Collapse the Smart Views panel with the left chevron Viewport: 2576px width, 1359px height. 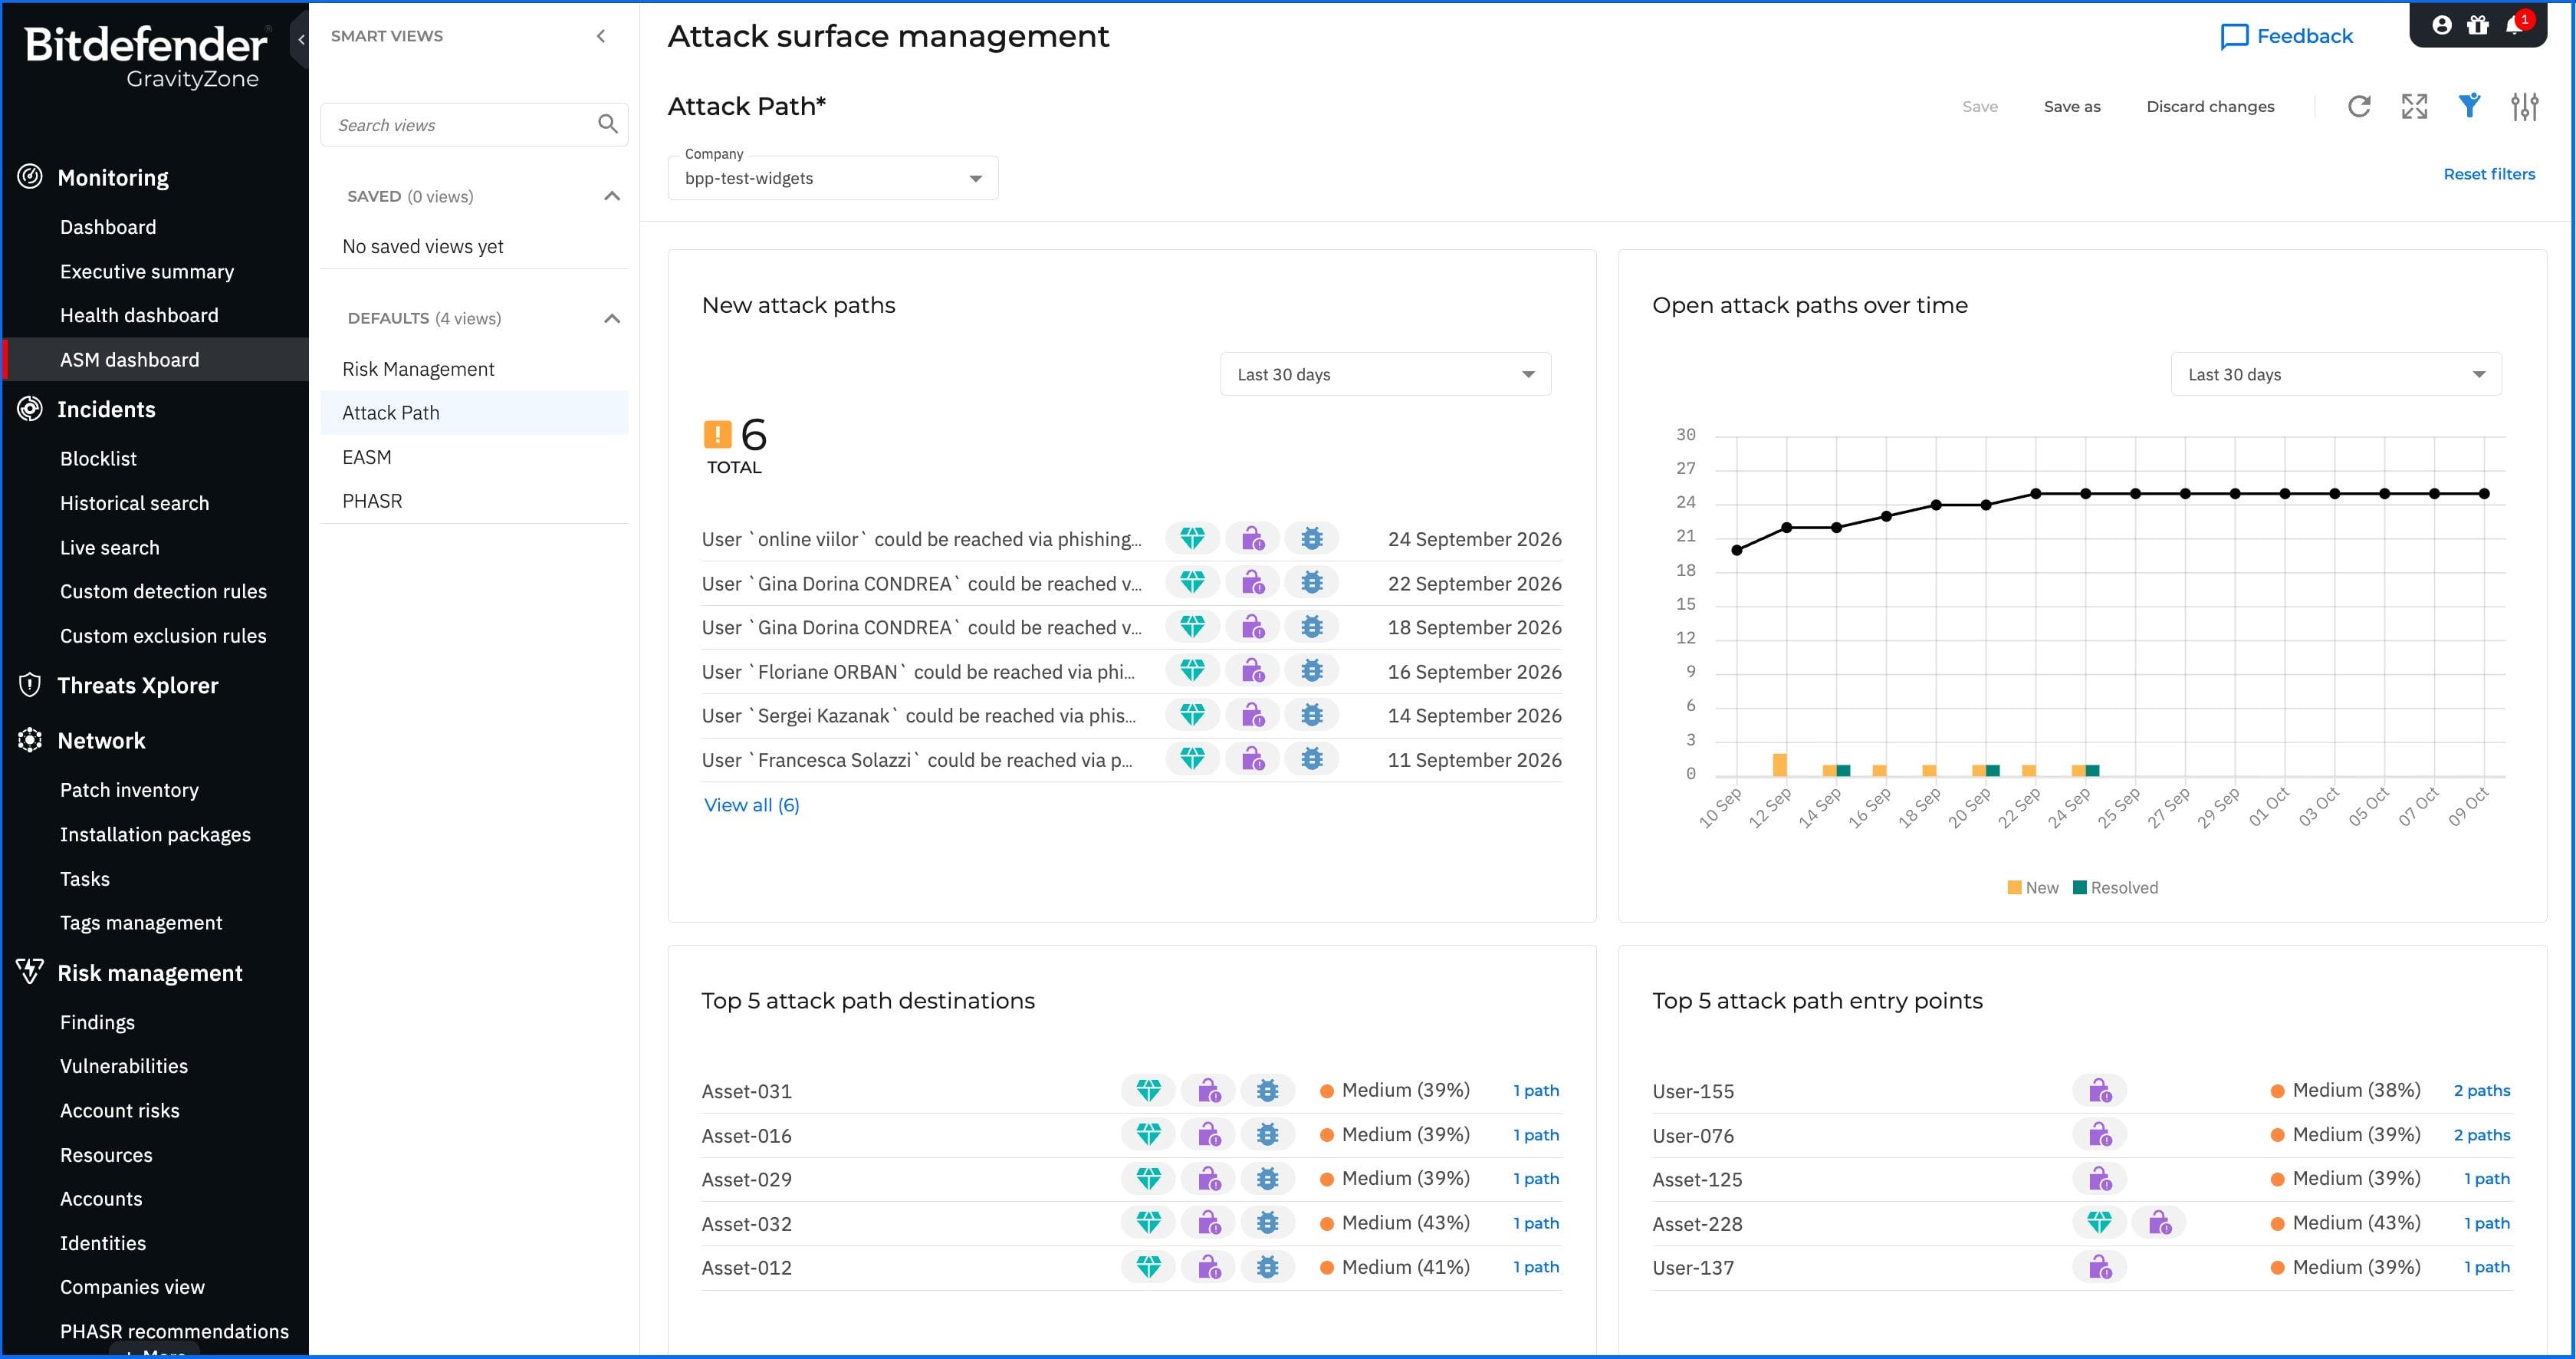pyautogui.click(x=601, y=36)
